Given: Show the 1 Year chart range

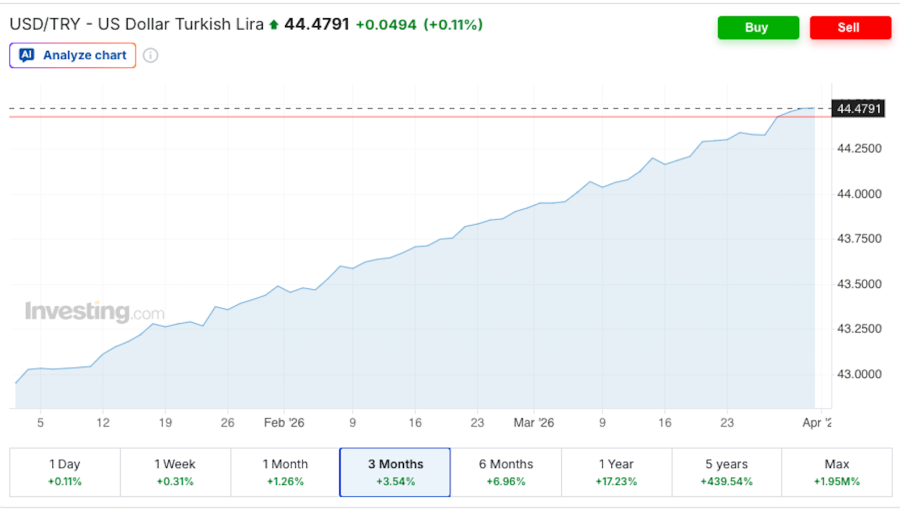Looking at the screenshot, I should point(616,472).
